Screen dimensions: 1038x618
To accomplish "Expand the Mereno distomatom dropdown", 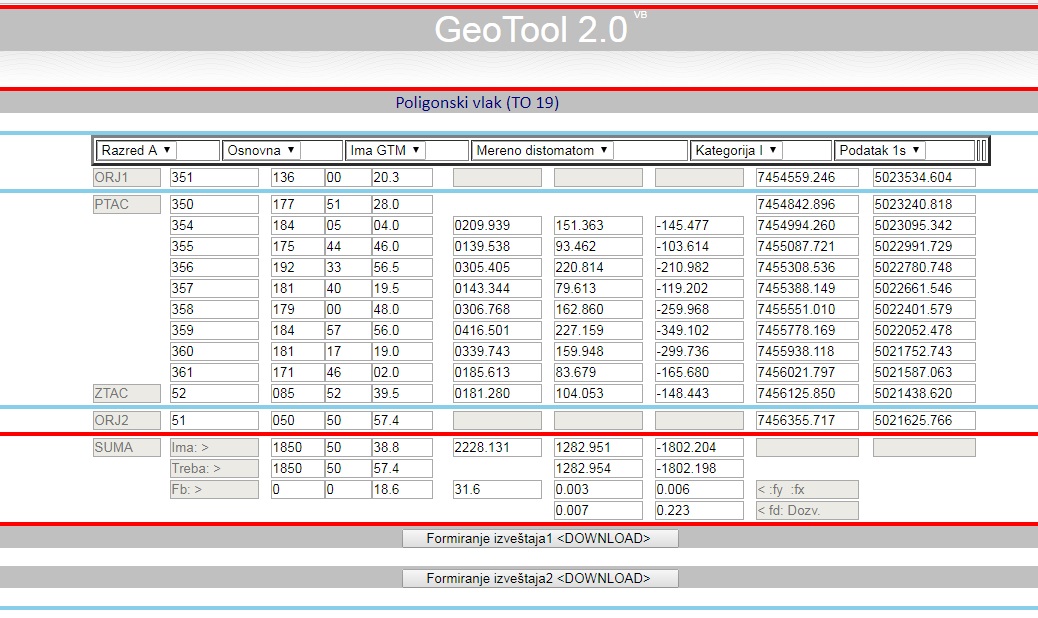I will [541, 150].
